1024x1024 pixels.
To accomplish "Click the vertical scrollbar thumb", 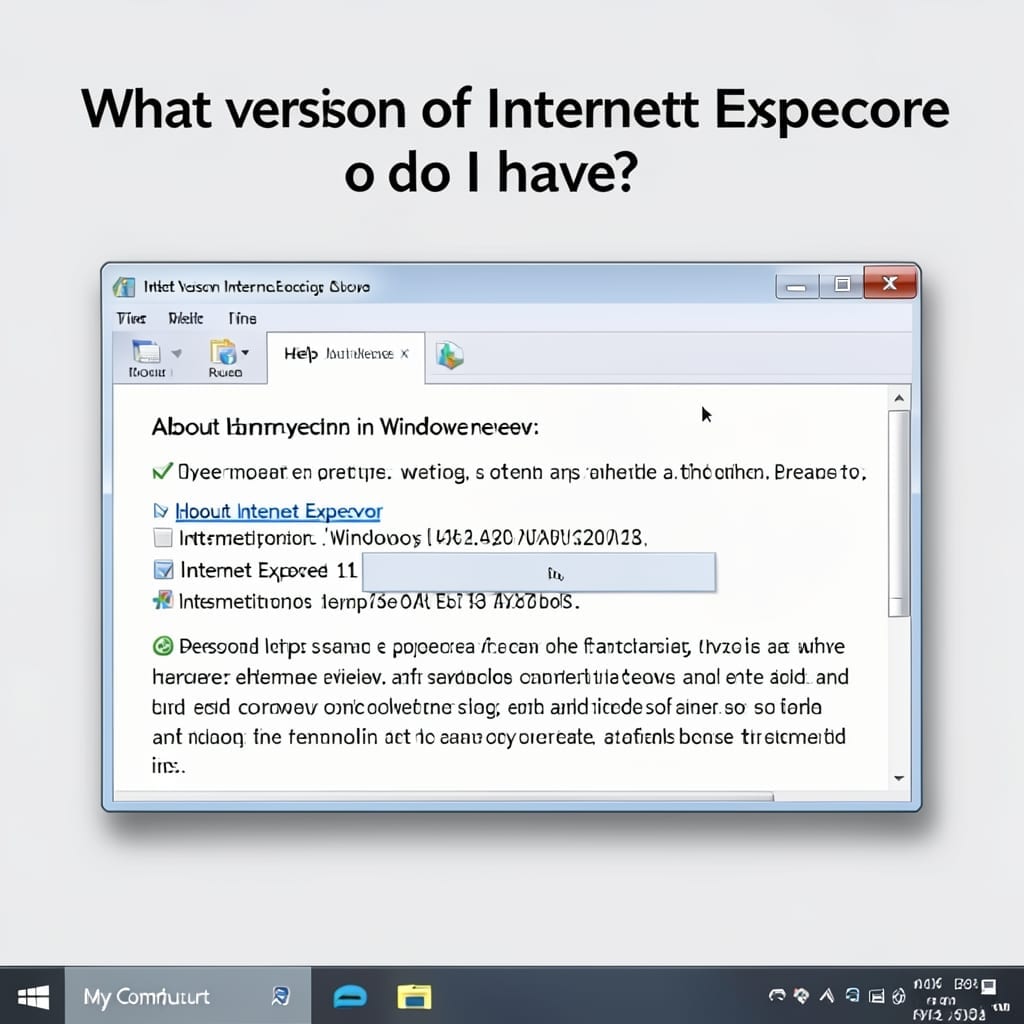I will pos(899,513).
